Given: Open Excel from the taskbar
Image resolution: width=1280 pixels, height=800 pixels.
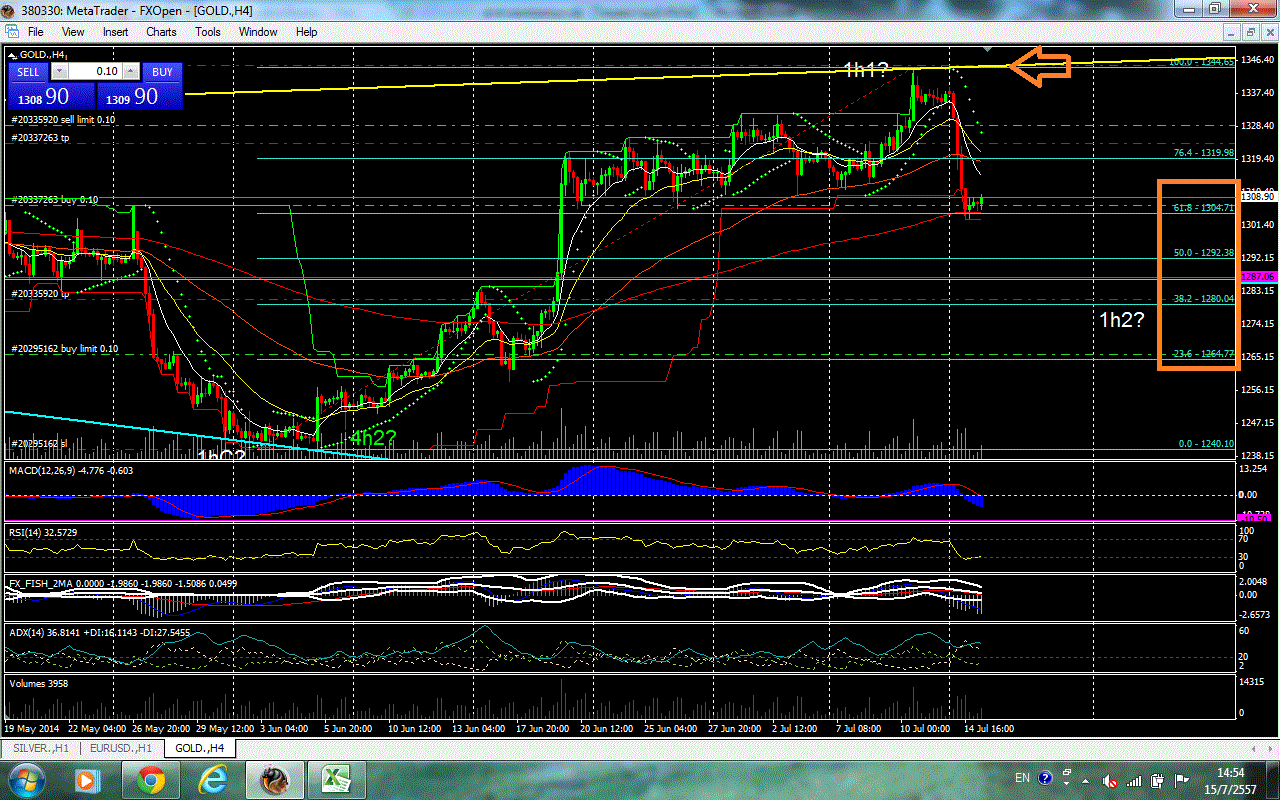Looking at the screenshot, I should 336,779.
